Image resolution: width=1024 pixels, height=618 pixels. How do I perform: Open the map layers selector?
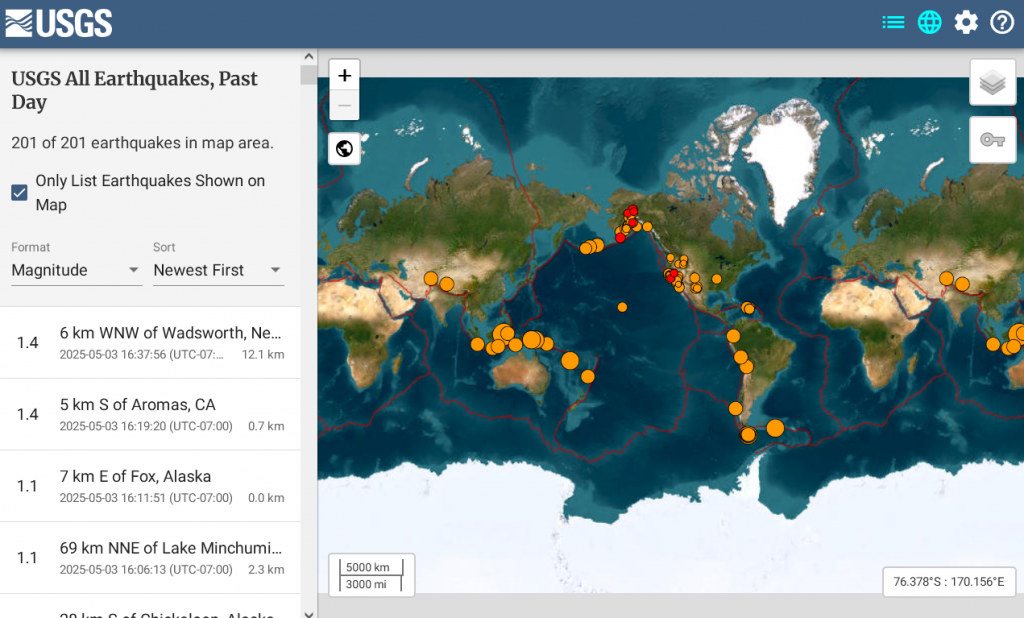pyautogui.click(x=993, y=83)
